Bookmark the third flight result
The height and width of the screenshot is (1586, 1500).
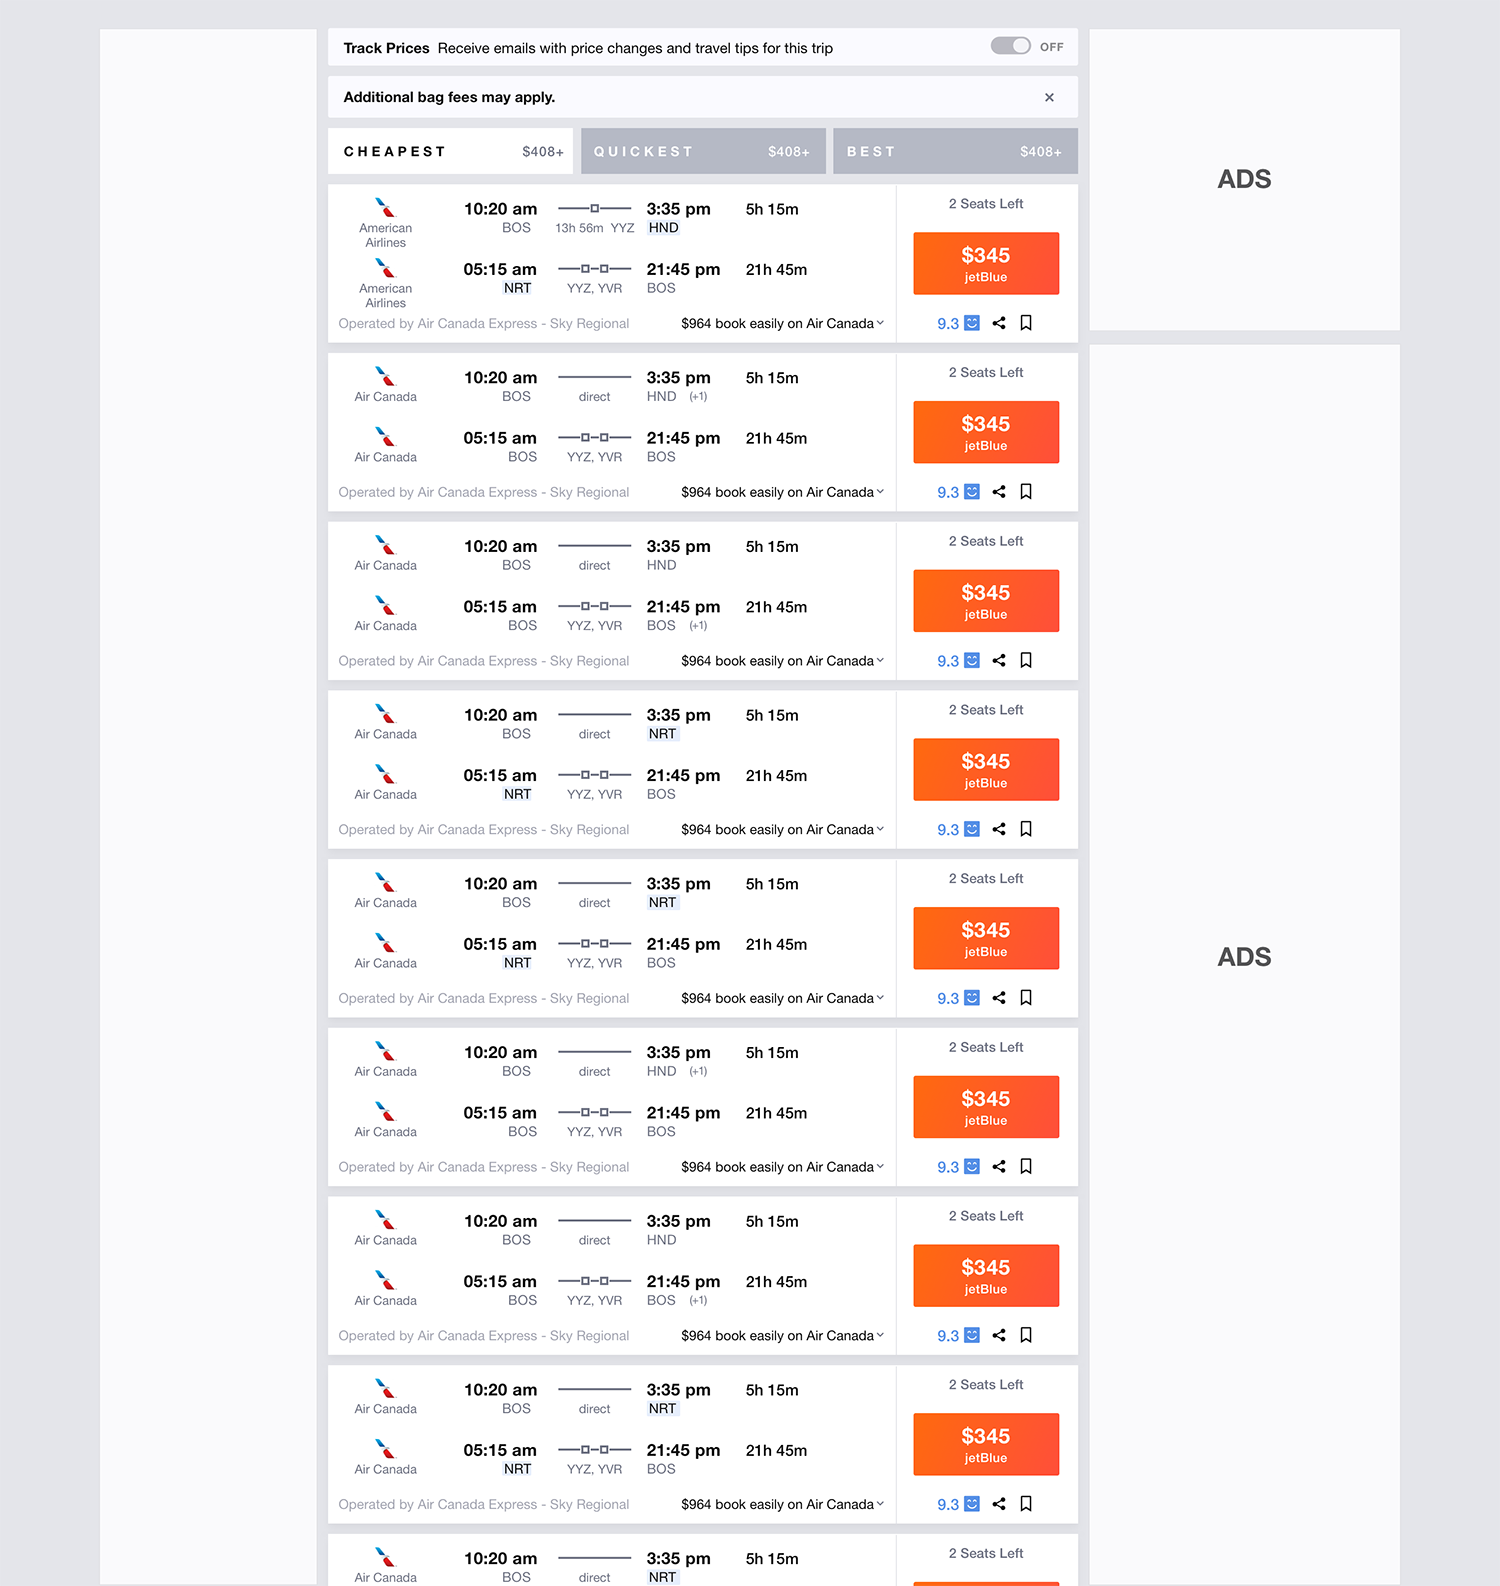(x=1026, y=660)
